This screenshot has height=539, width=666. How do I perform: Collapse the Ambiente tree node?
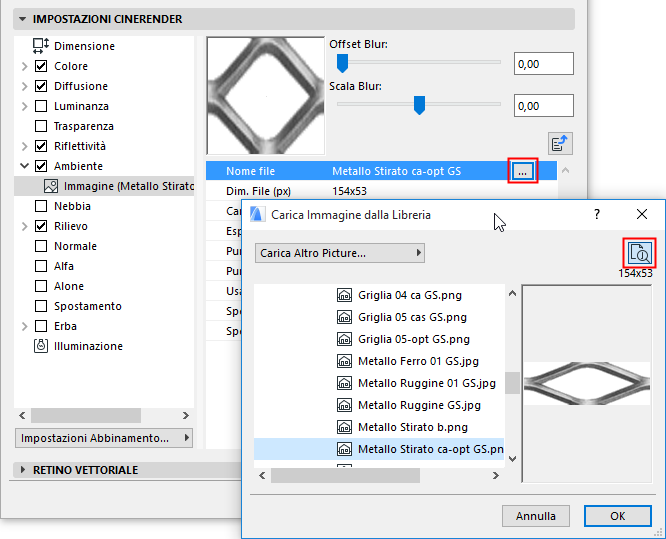point(25,166)
